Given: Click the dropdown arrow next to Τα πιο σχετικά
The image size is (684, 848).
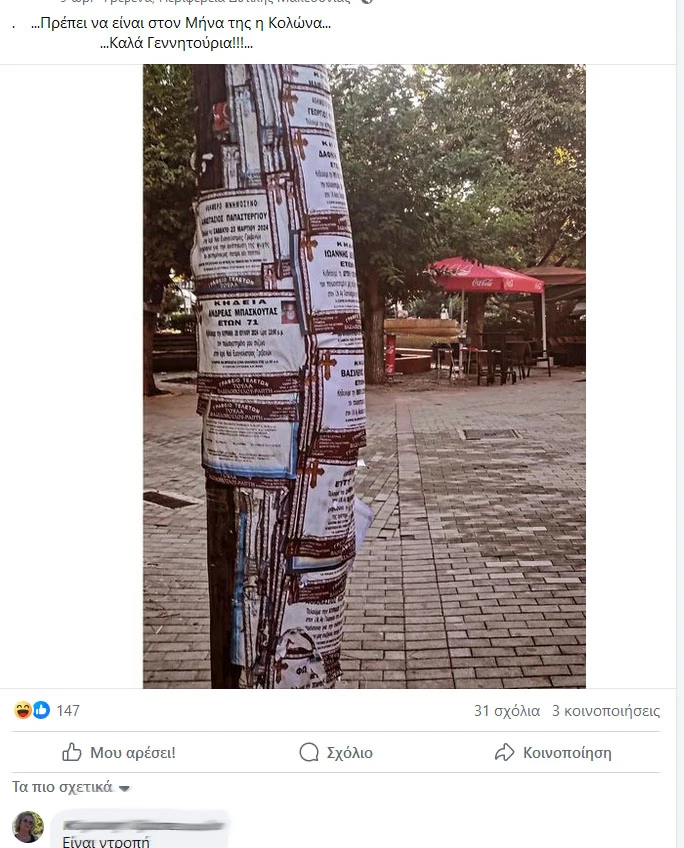Looking at the screenshot, I should pyautogui.click(x=124, y=788).
